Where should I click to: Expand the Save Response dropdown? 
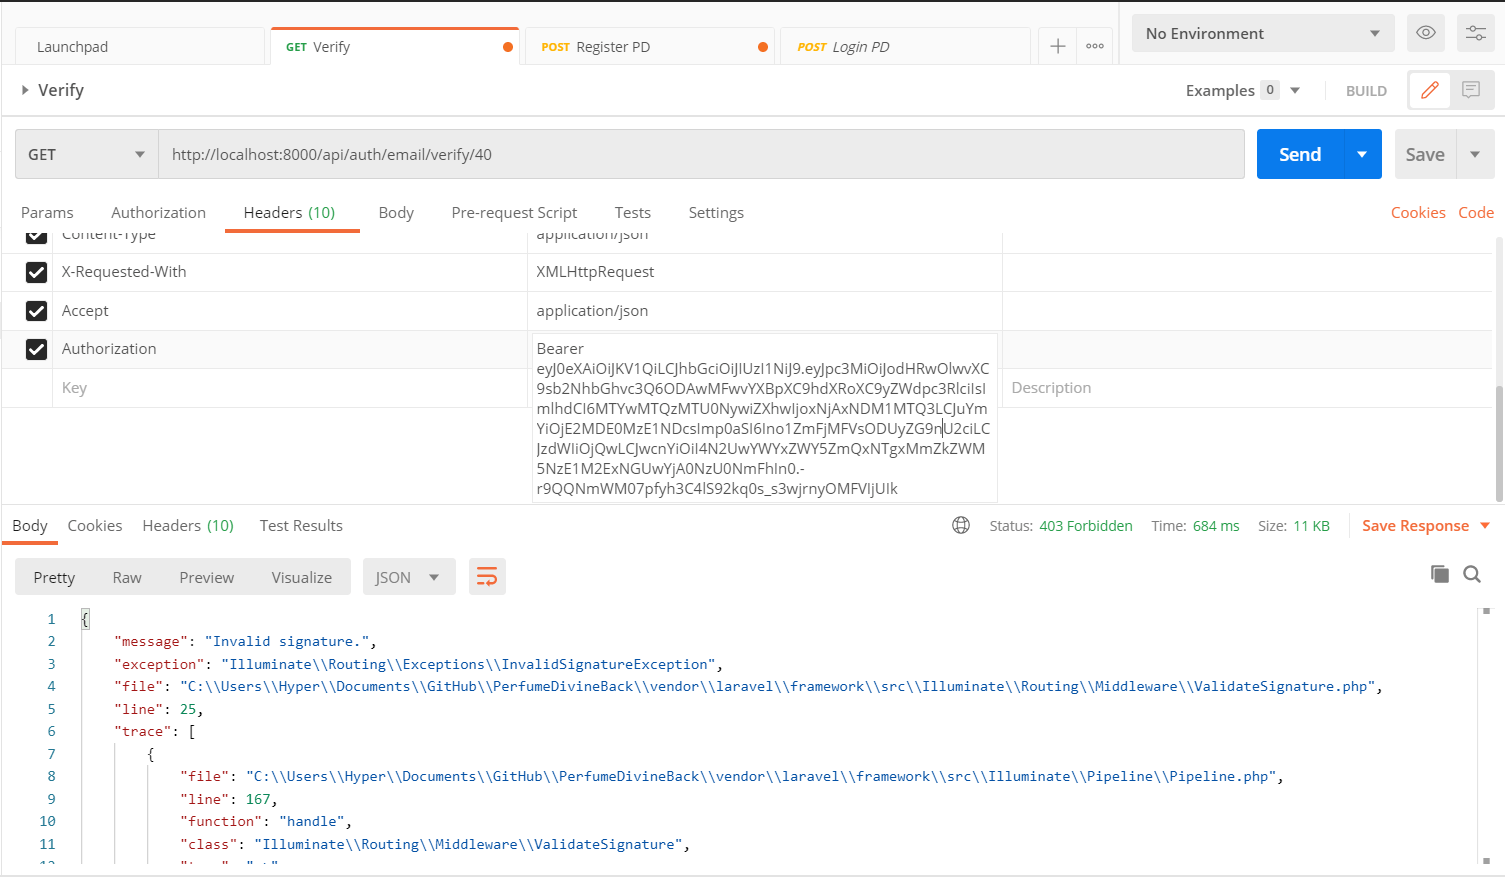[1487, 524]
